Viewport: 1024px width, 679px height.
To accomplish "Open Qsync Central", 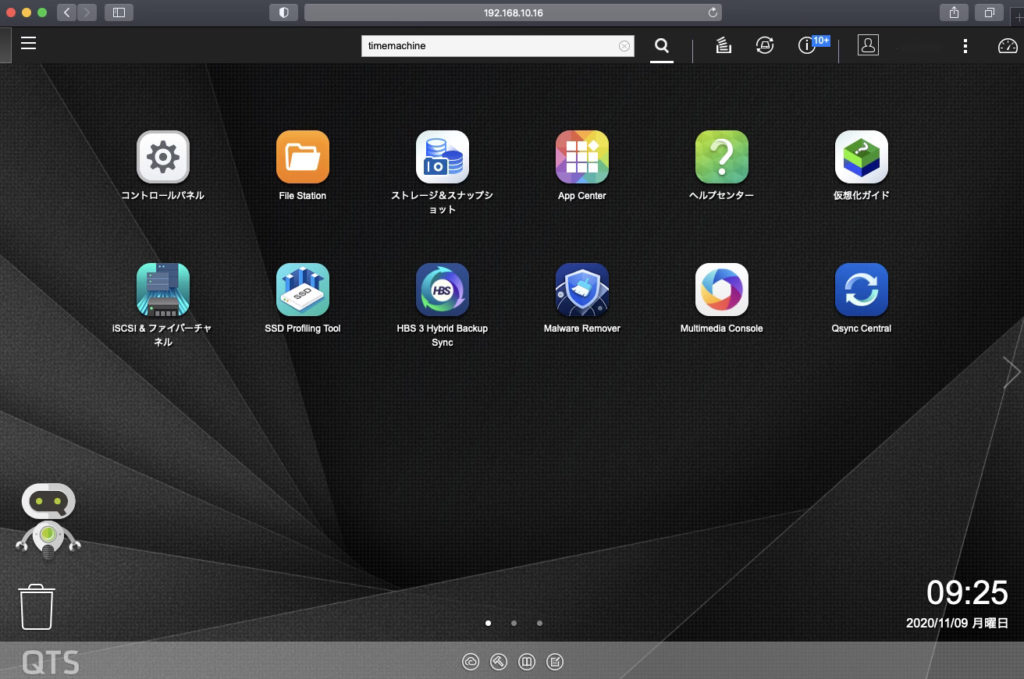I will coord(861,289).
